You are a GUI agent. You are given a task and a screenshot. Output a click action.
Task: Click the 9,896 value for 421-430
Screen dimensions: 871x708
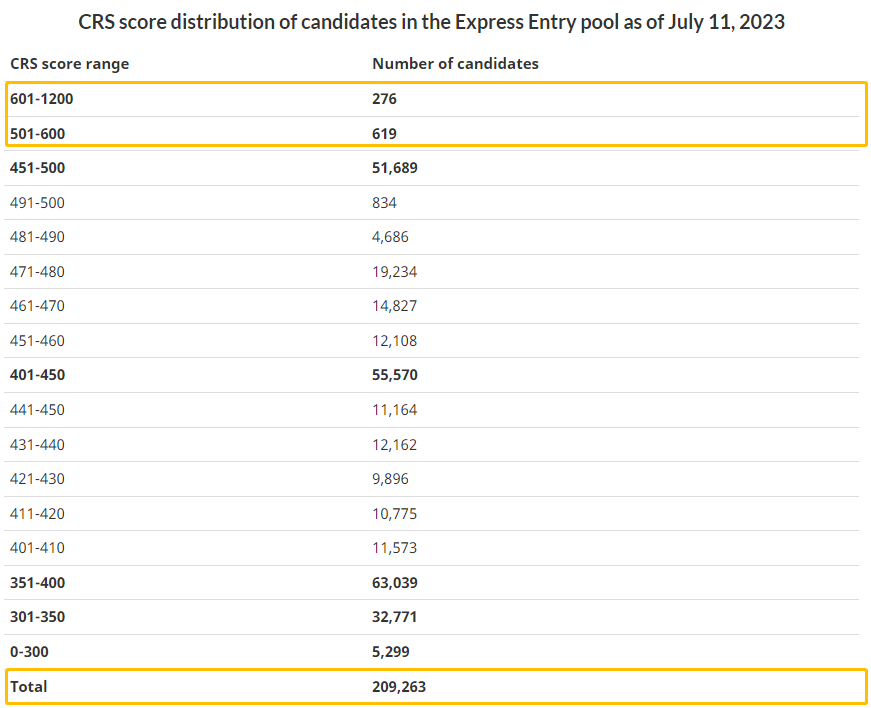(x=391, y=479)
